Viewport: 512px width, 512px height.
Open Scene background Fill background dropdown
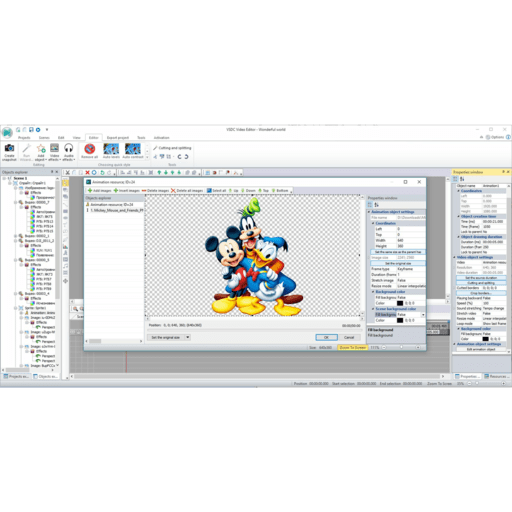[x=423, y=315]
